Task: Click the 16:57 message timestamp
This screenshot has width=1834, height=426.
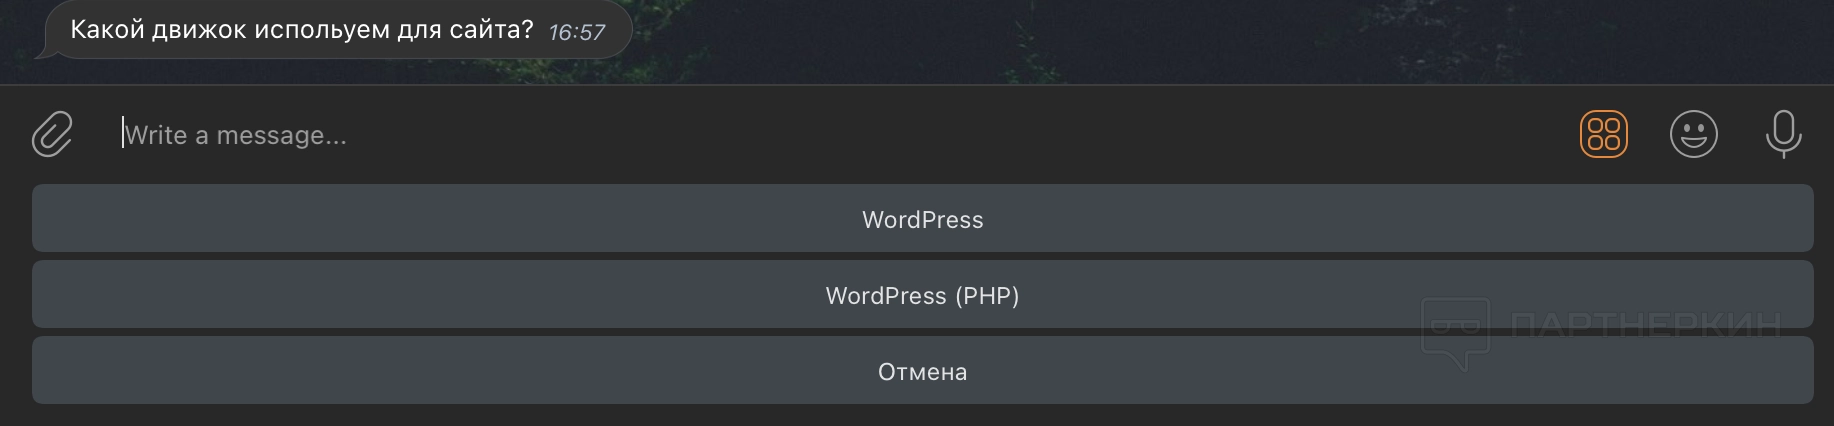Action: click(577, 32)
